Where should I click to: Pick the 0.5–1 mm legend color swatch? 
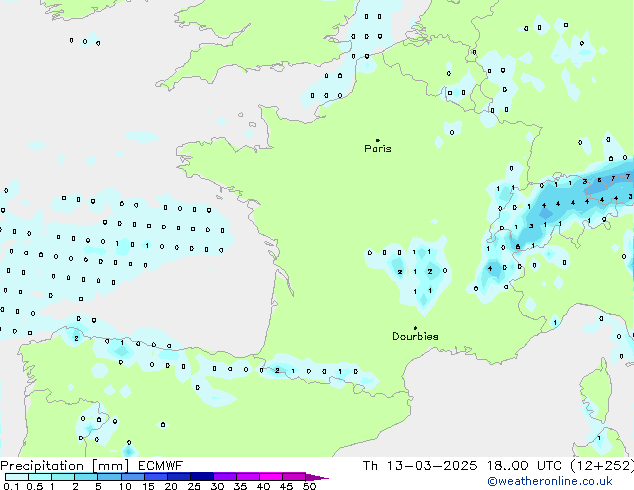(40, 477)
